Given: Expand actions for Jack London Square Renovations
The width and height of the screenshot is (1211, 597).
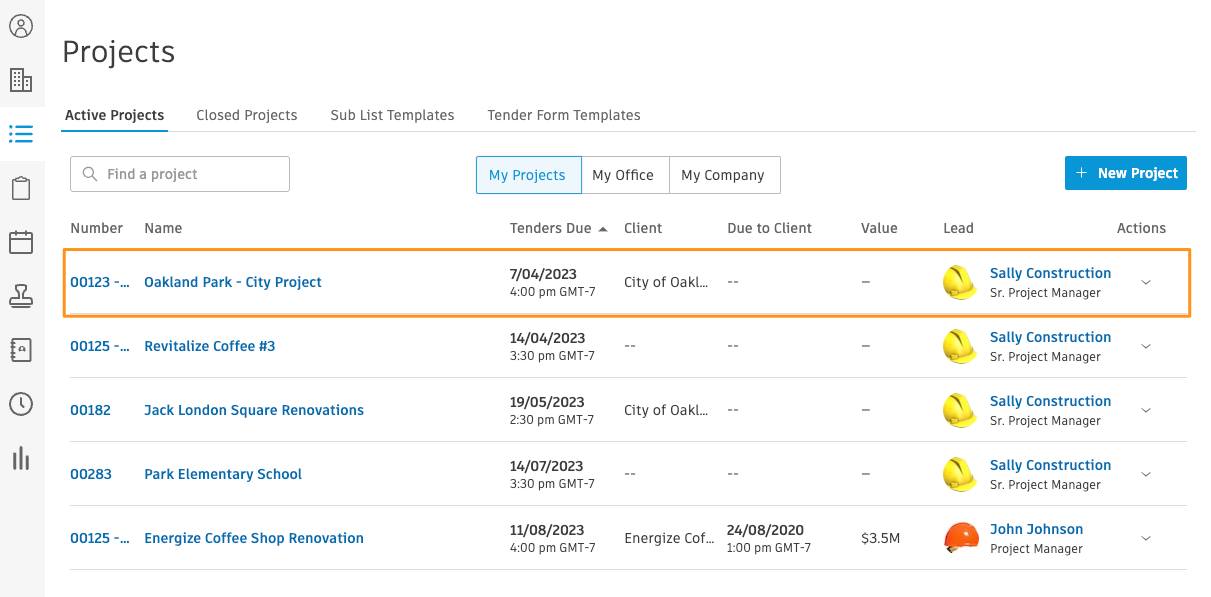Looking at the screenshot, I should 1146,410.
